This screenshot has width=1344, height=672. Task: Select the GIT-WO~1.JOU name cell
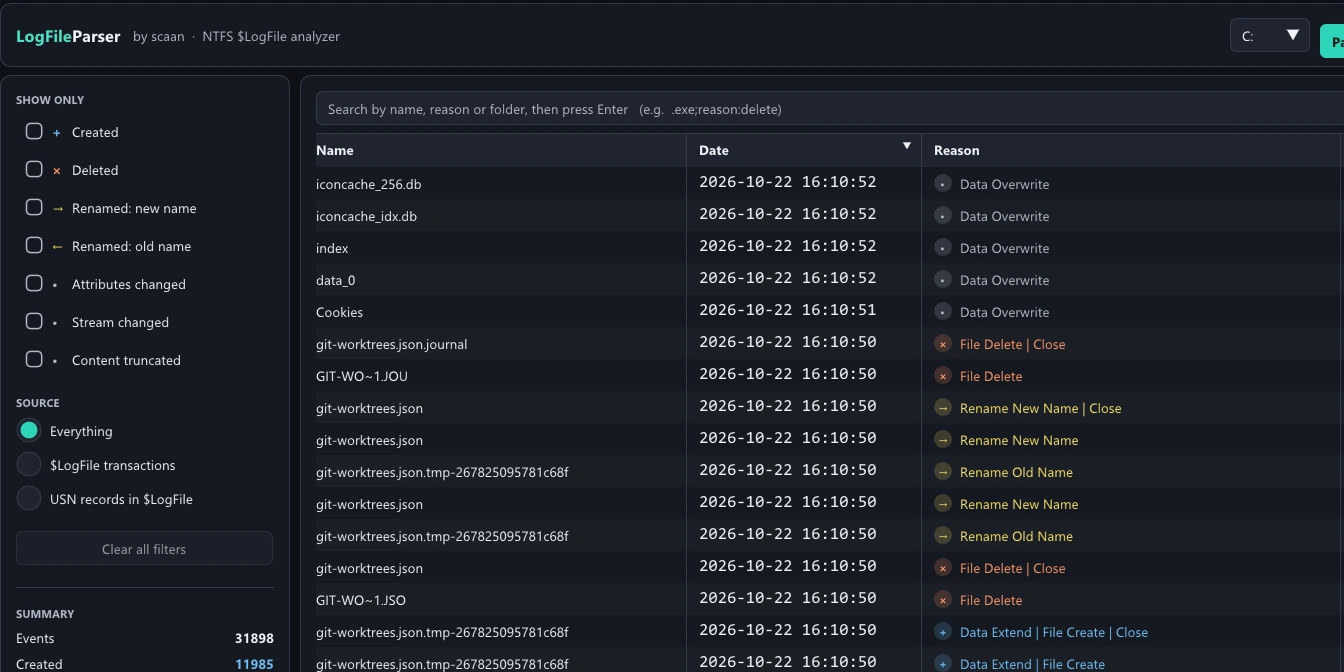[362, 376]
